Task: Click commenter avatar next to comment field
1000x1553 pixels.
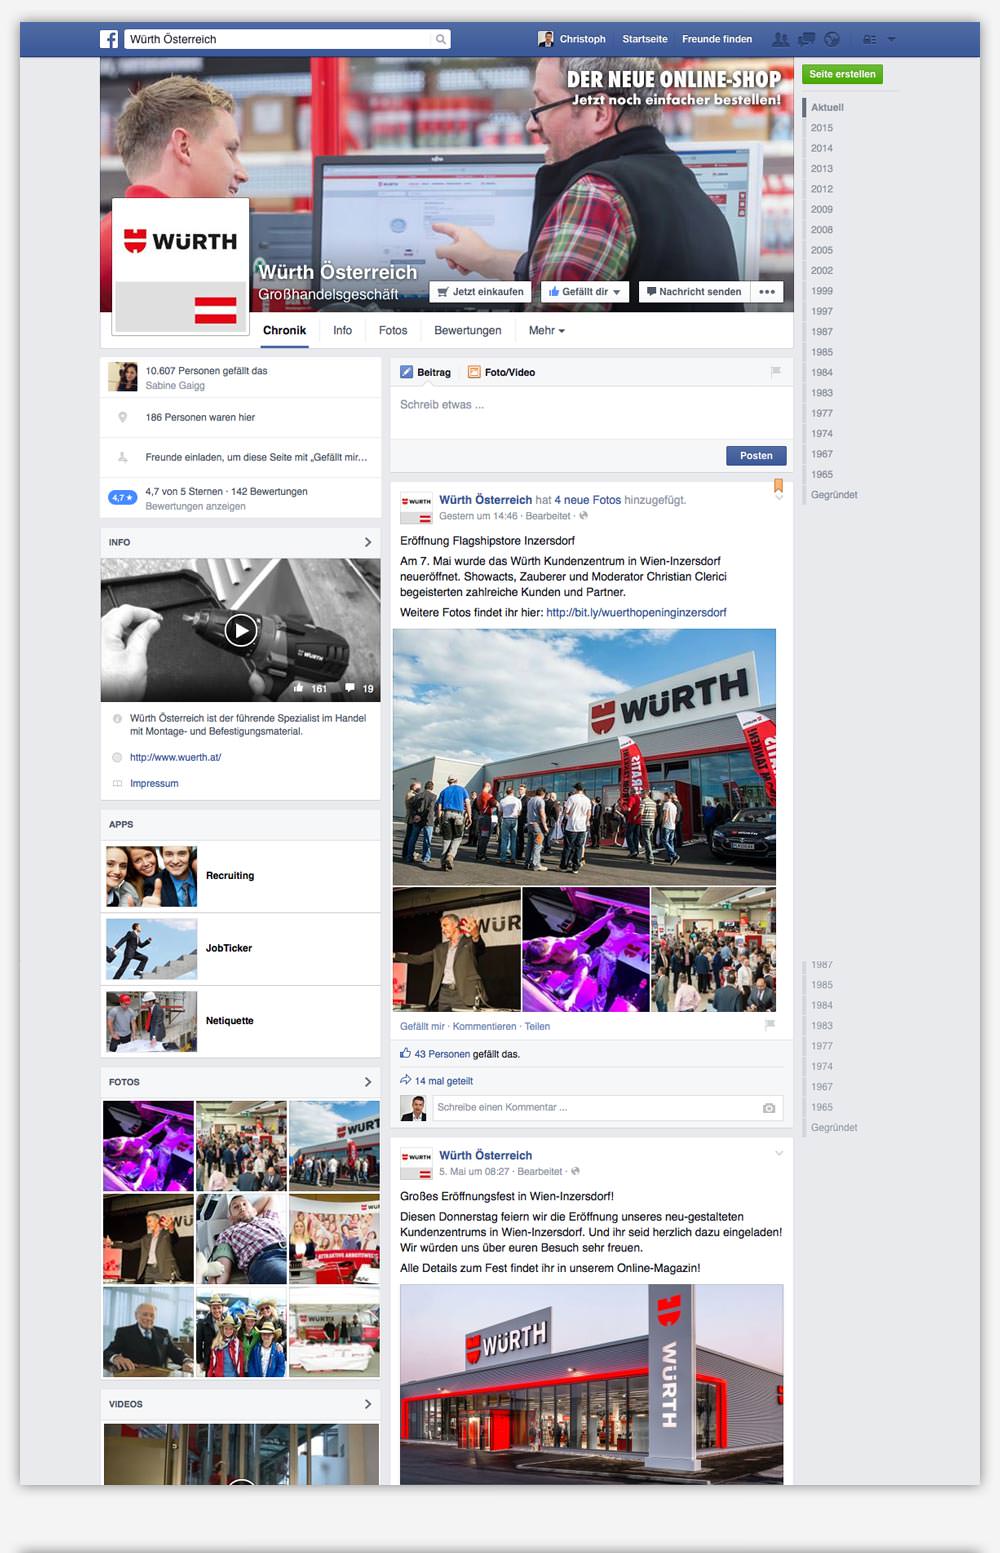Action: tap(414, 1108)
